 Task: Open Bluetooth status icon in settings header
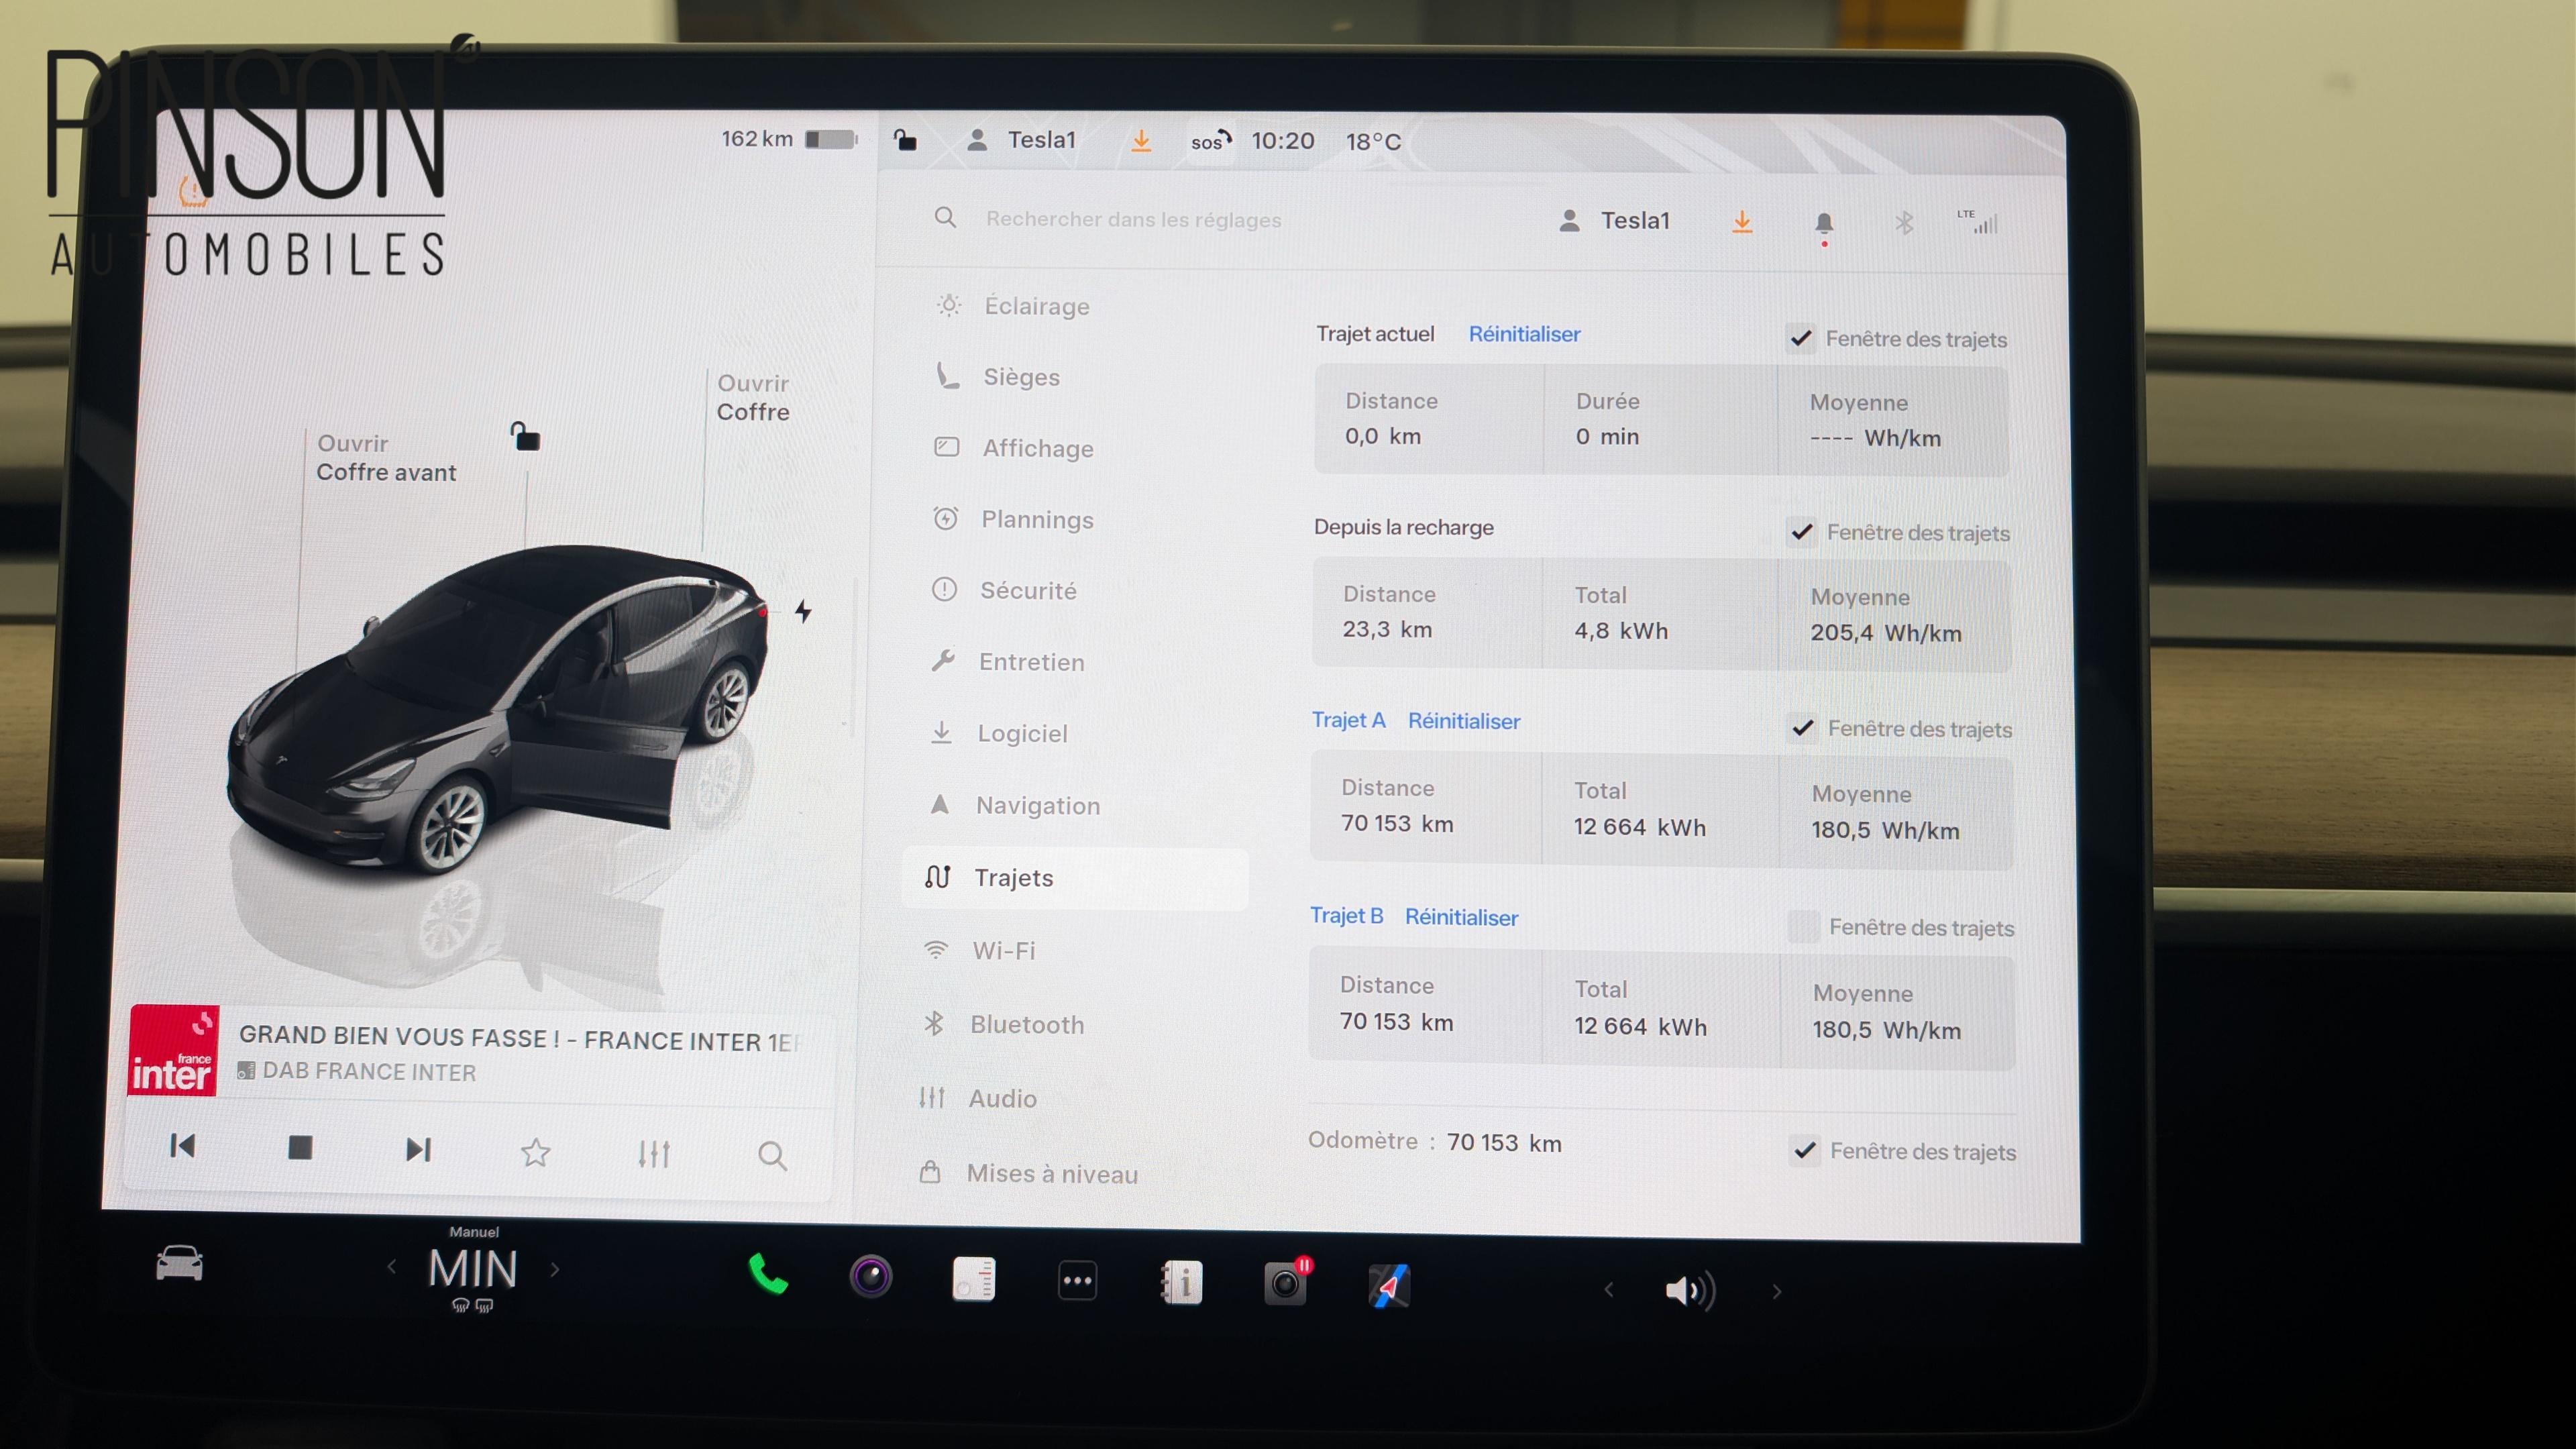1904,223
